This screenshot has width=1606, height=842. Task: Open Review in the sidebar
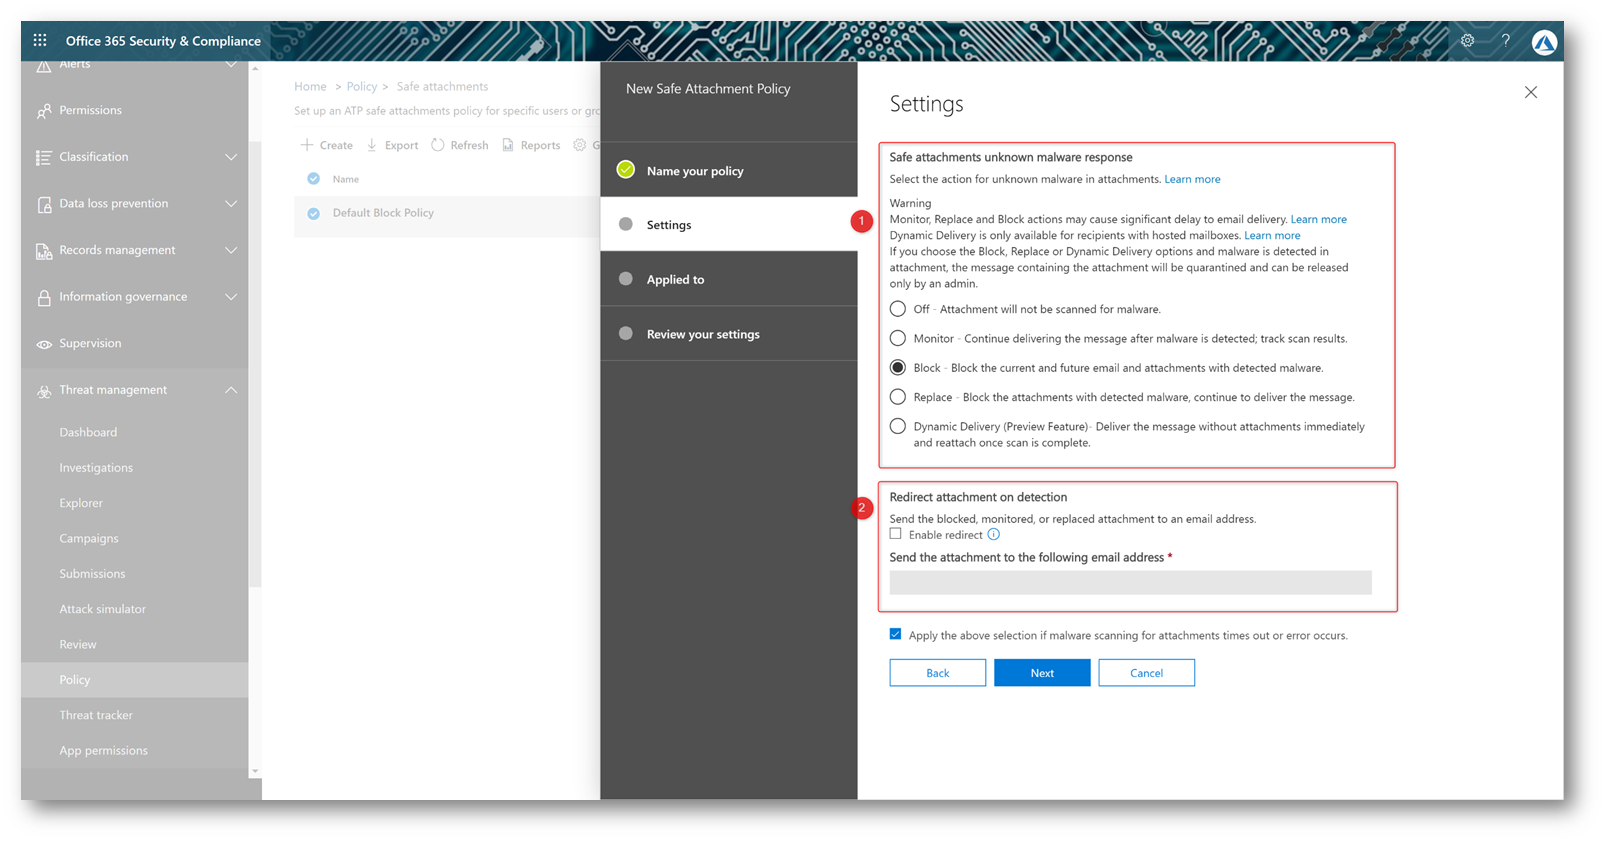point(78,645)
